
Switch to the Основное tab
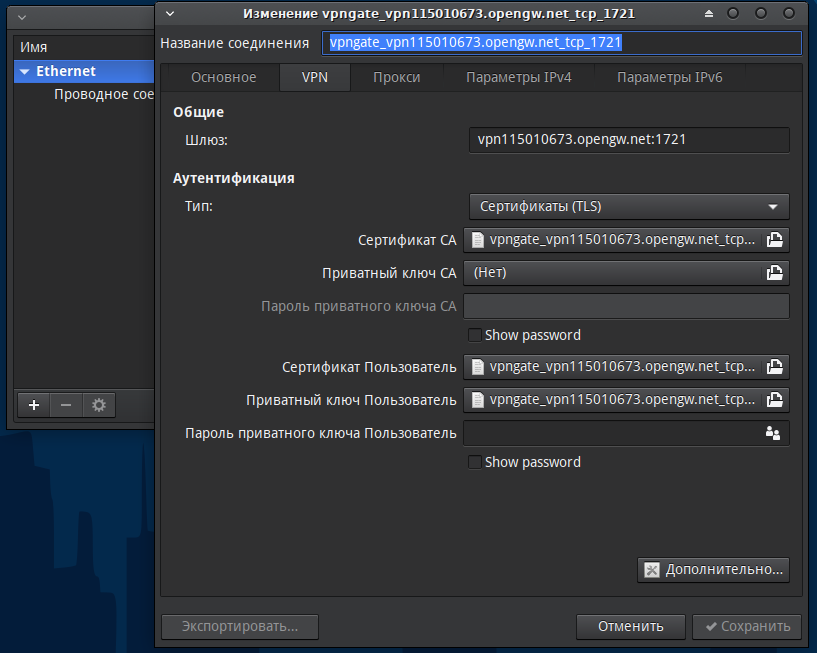pos(223,77)
